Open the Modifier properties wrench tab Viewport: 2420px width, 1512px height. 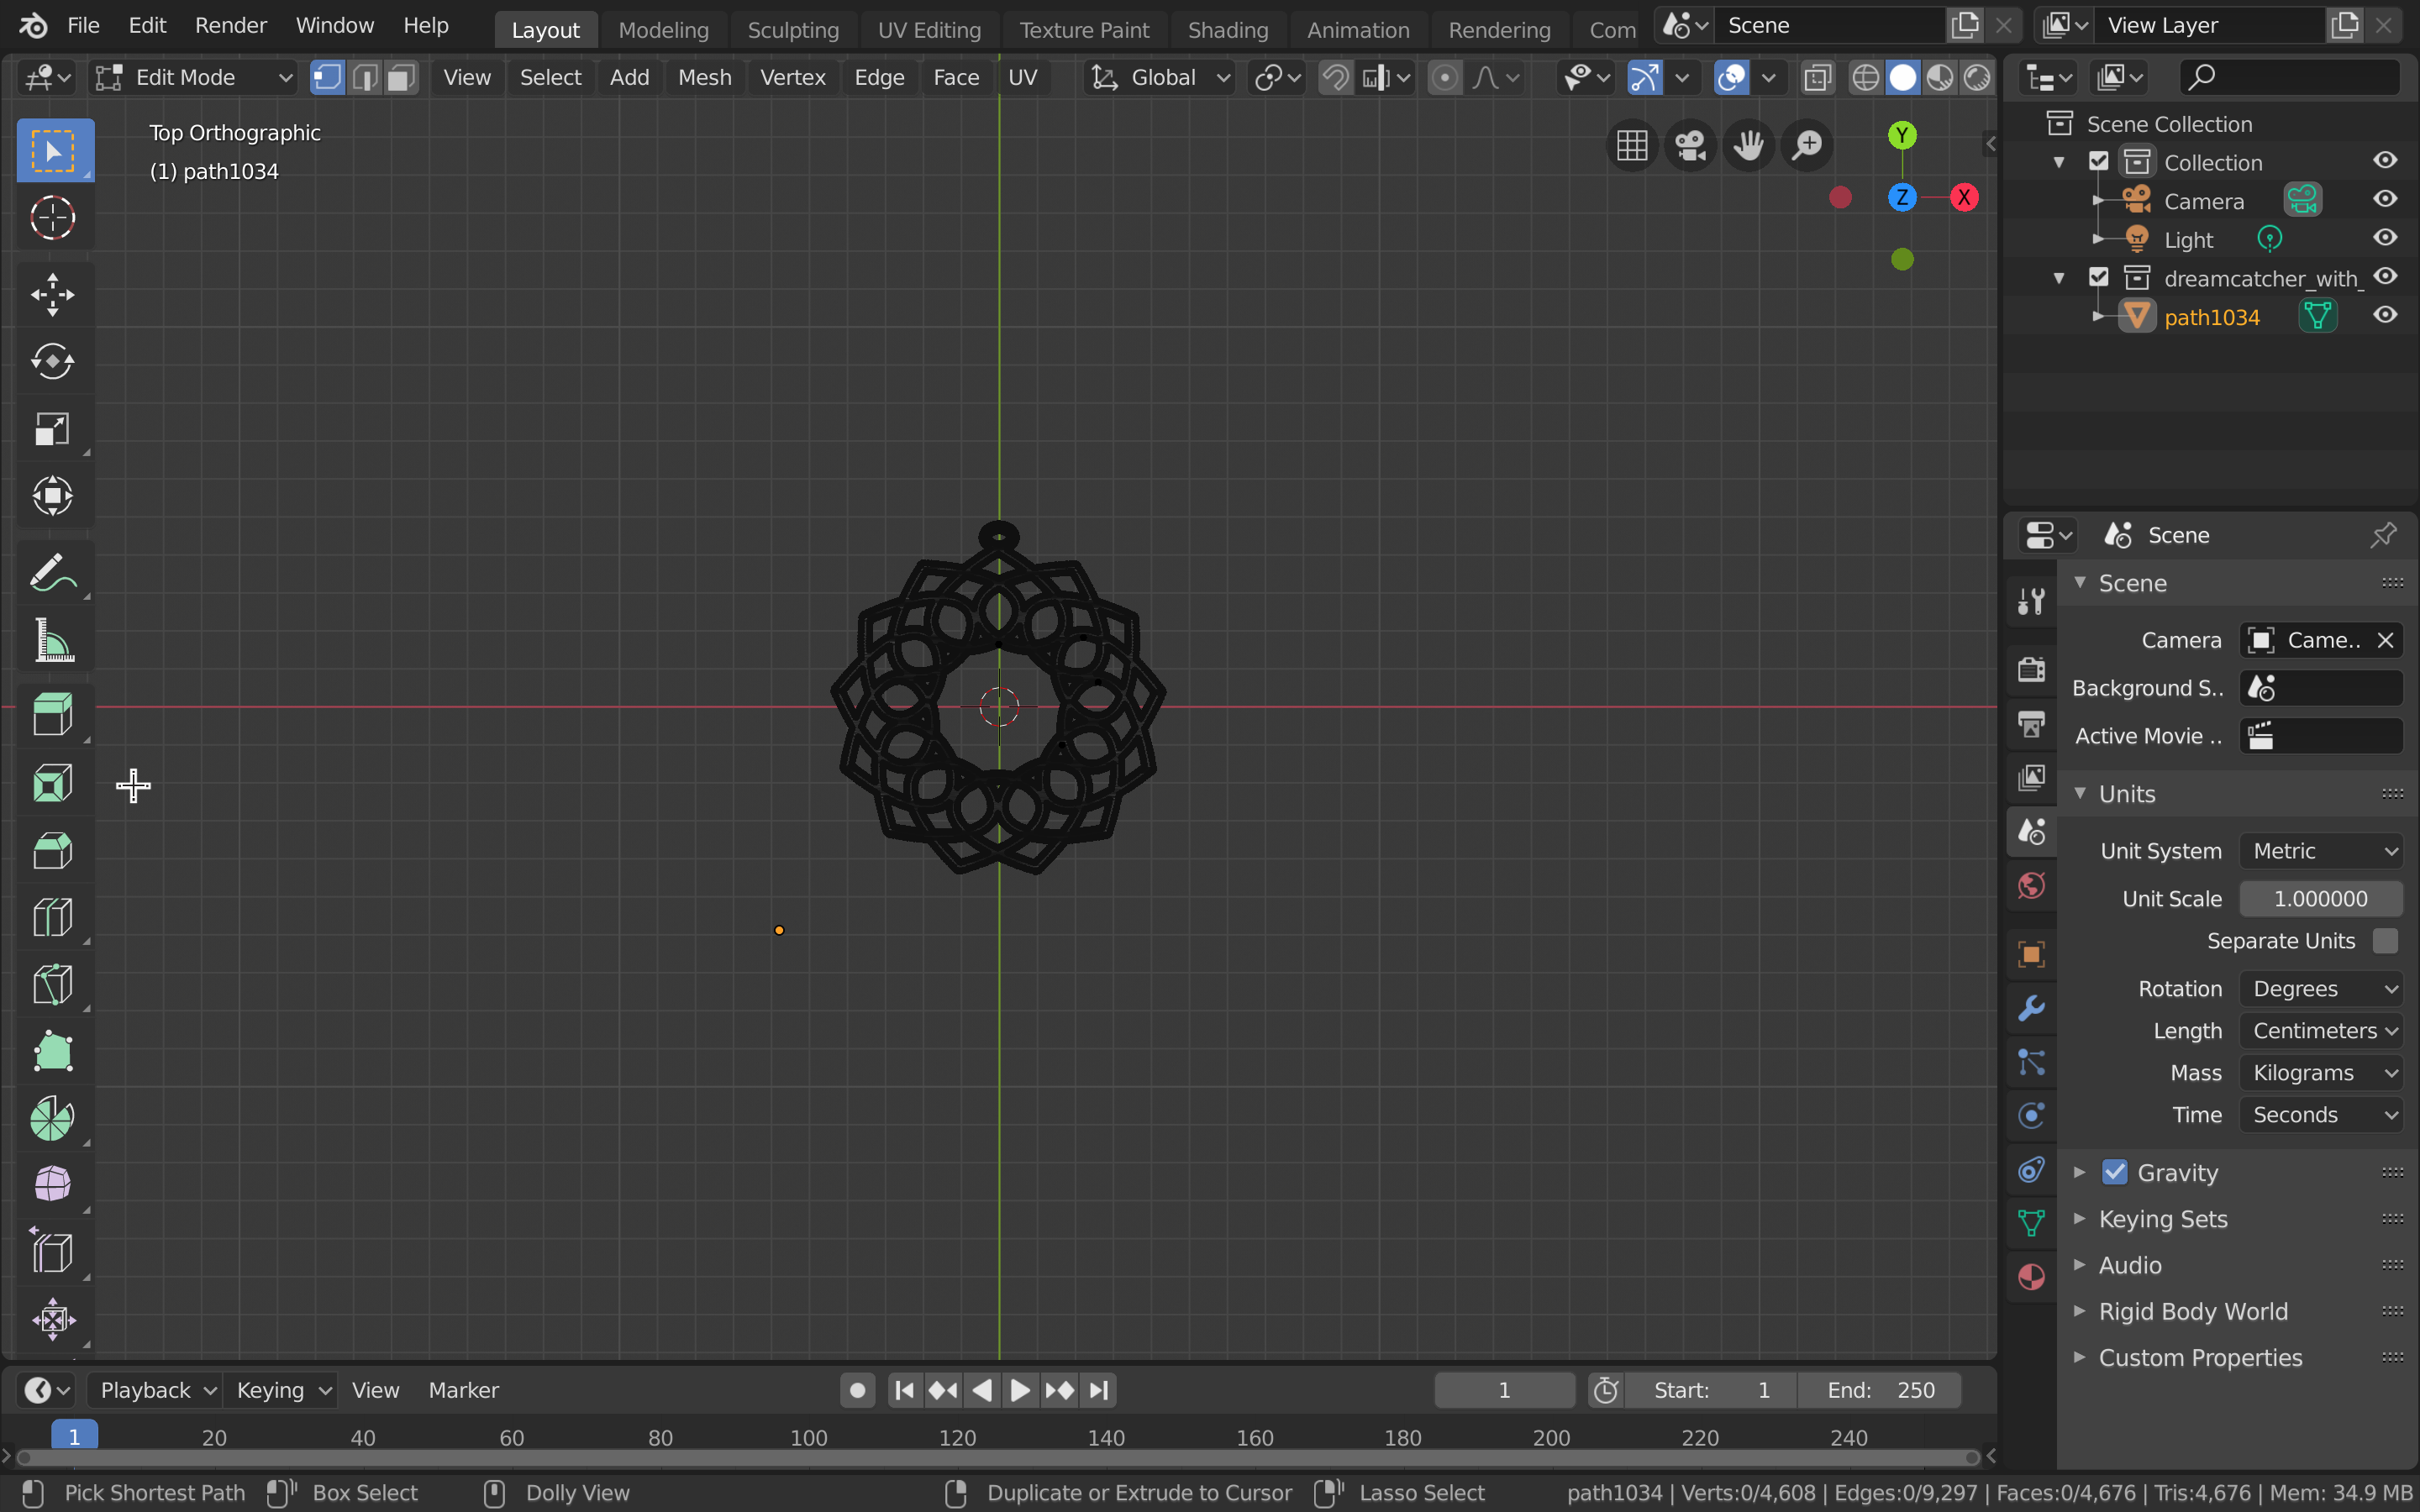coord(2031,1008)
